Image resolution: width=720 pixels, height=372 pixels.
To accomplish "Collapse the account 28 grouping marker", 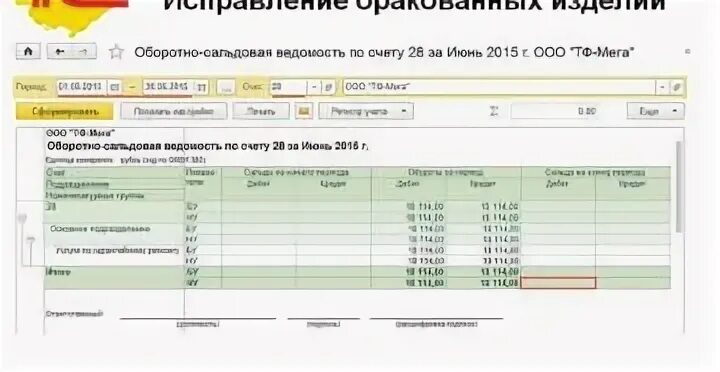I will pos(22,218).
